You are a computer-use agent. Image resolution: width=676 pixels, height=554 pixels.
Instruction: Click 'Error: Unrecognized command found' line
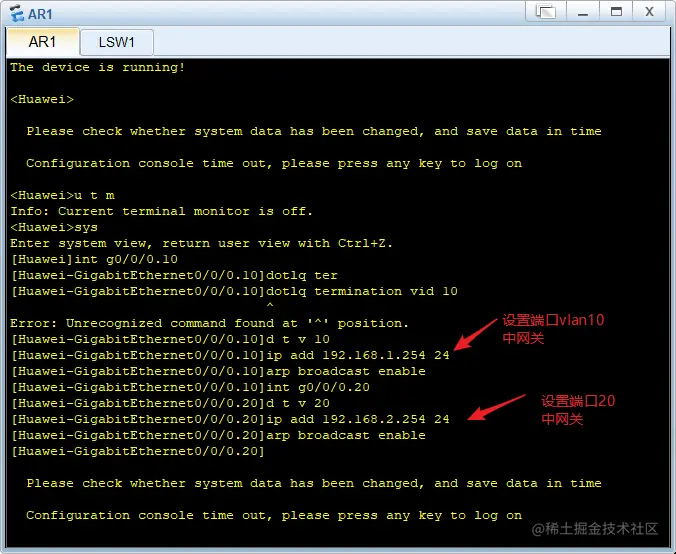[209, 323]
